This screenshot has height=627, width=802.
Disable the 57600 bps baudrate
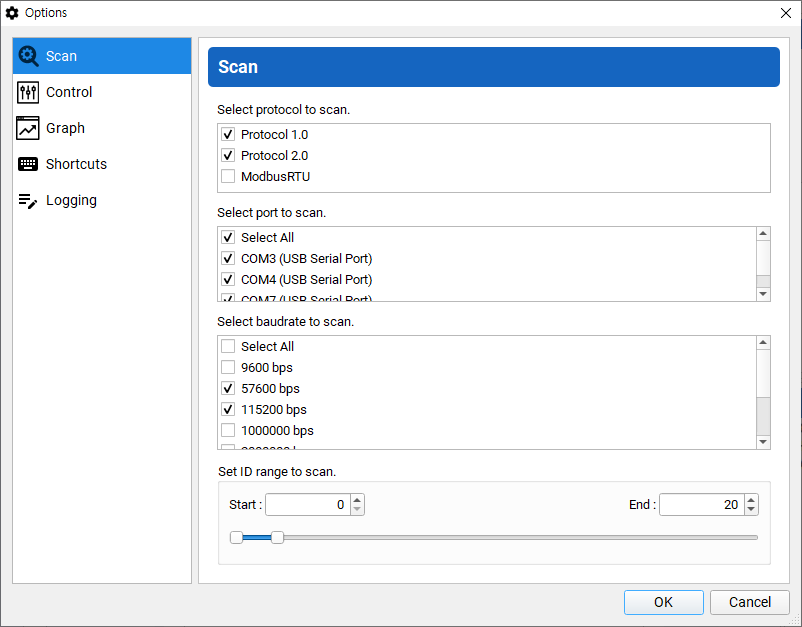point(228,388)
